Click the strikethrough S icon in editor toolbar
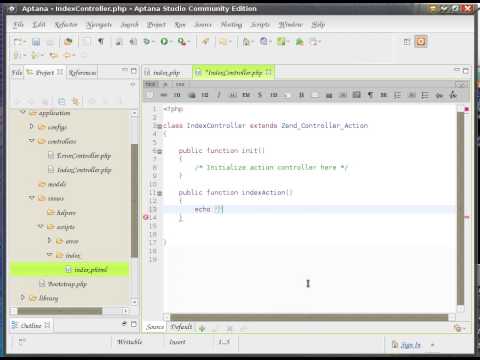This screenshot has height=360, width=480. pyautogui.click(x=260, y=95)
